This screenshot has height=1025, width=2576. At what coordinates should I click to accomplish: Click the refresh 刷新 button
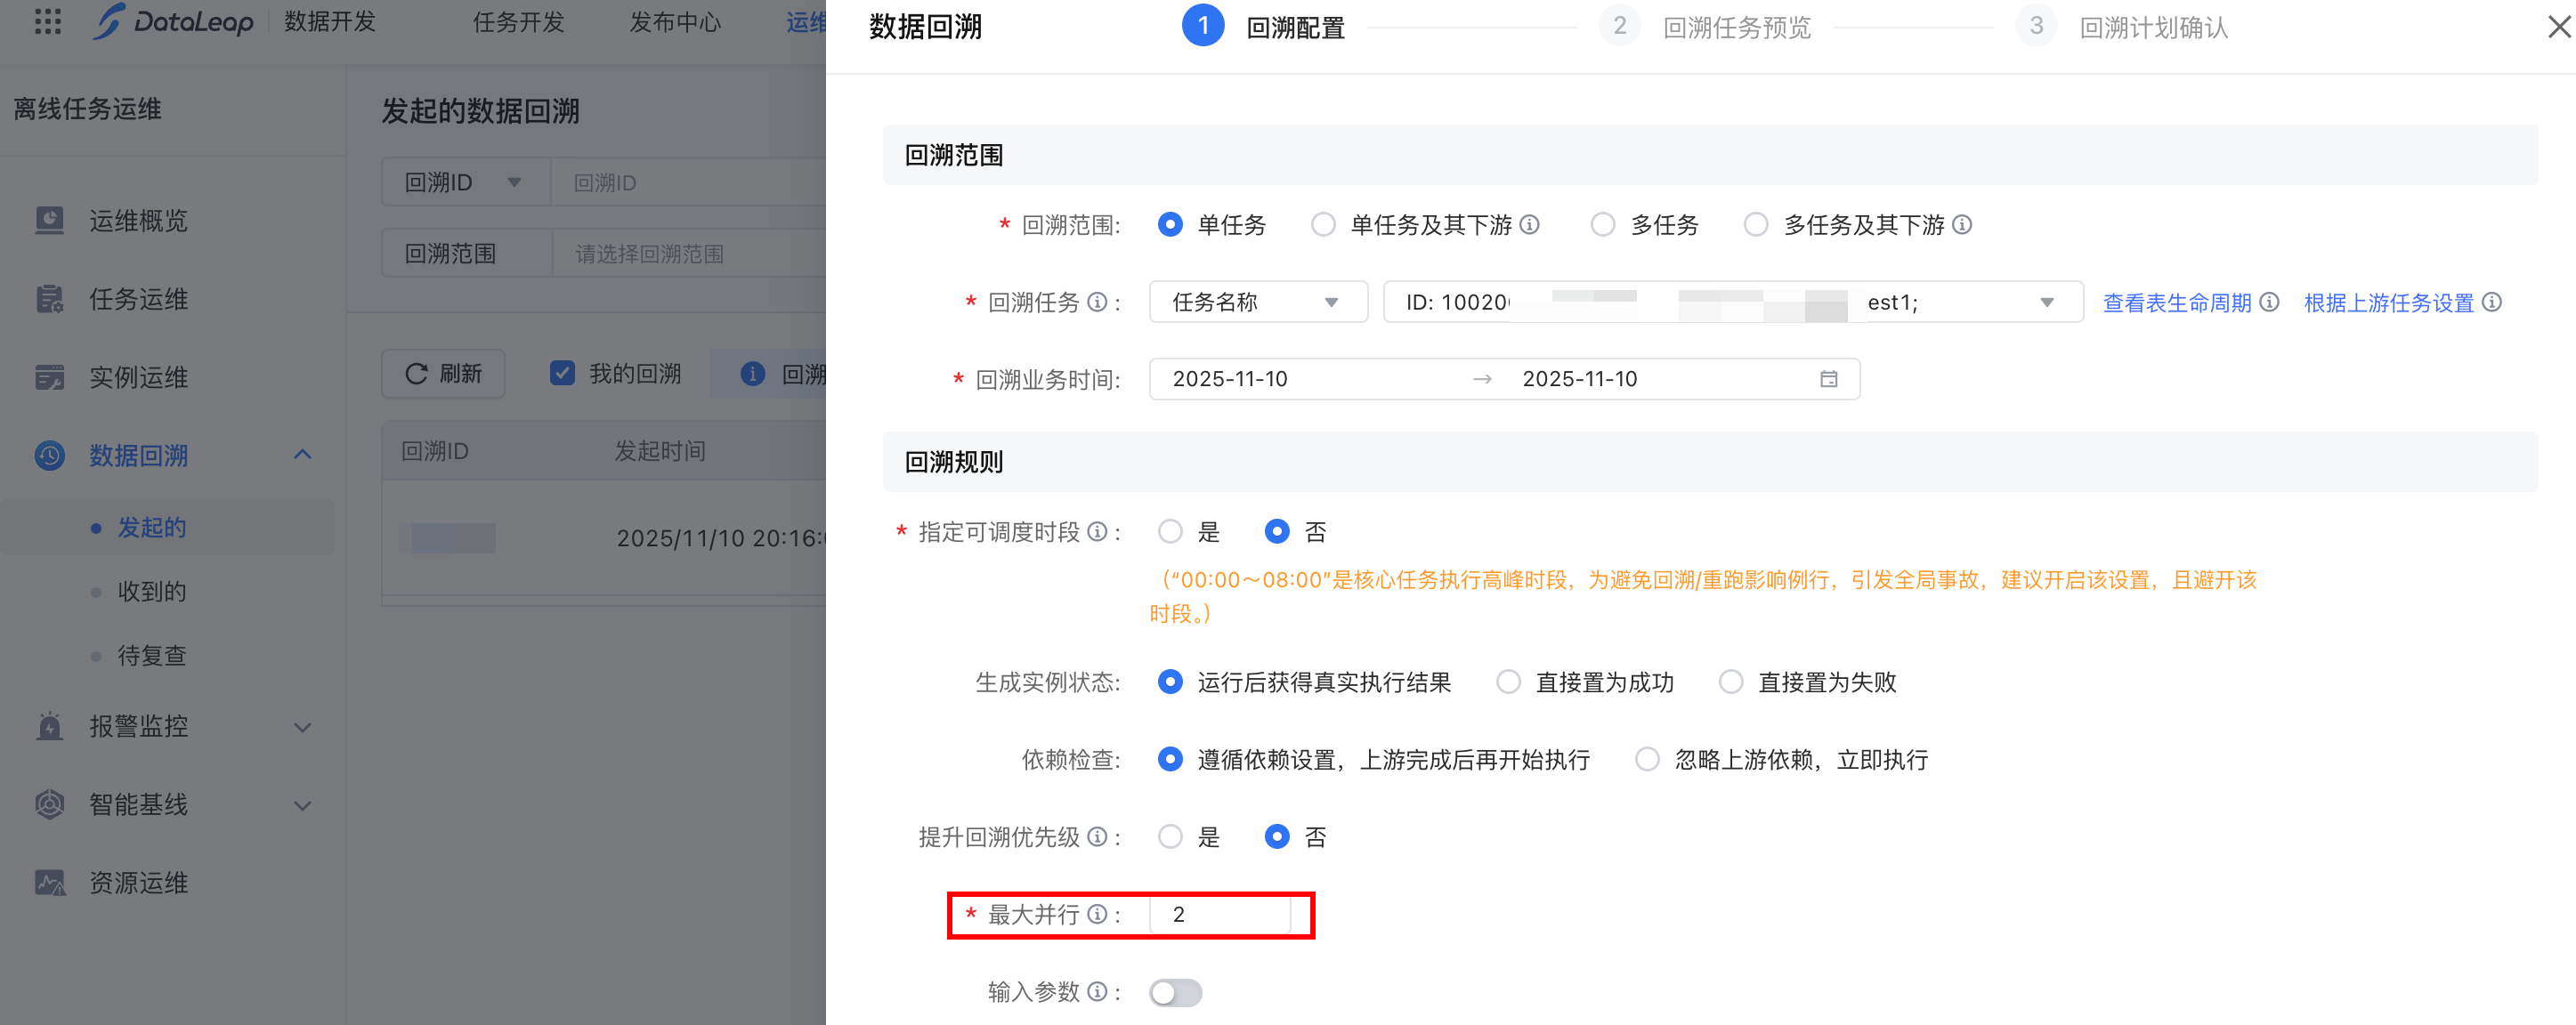coord(443,374)
